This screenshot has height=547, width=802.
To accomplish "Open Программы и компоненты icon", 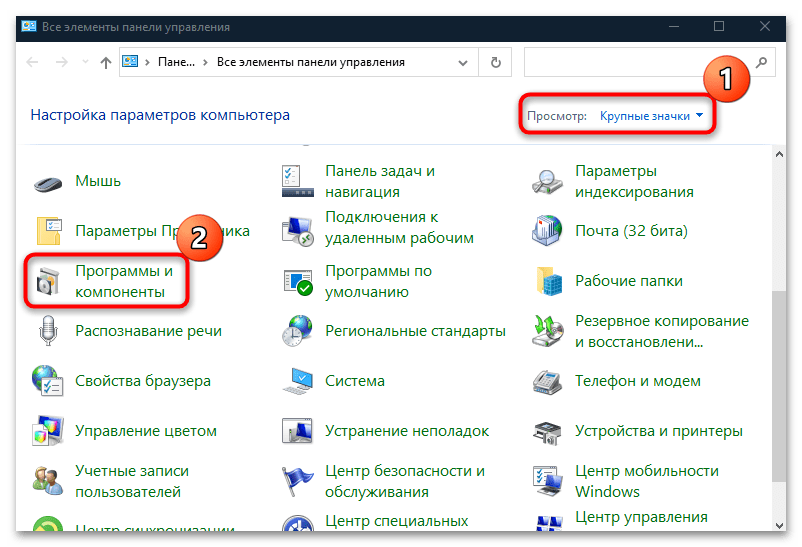I will click(x=49, y=281).
